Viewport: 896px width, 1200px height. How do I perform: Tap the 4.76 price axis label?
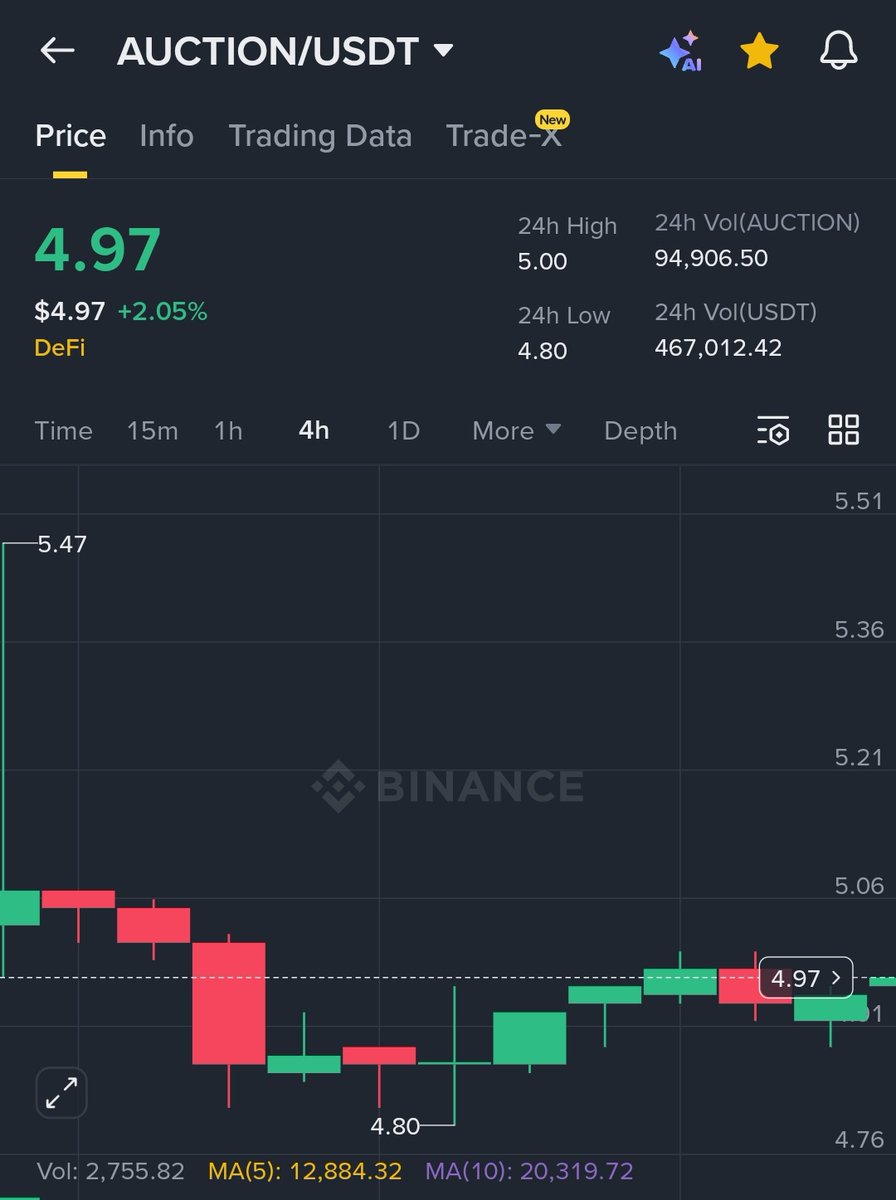click(x=860, y=1139)
